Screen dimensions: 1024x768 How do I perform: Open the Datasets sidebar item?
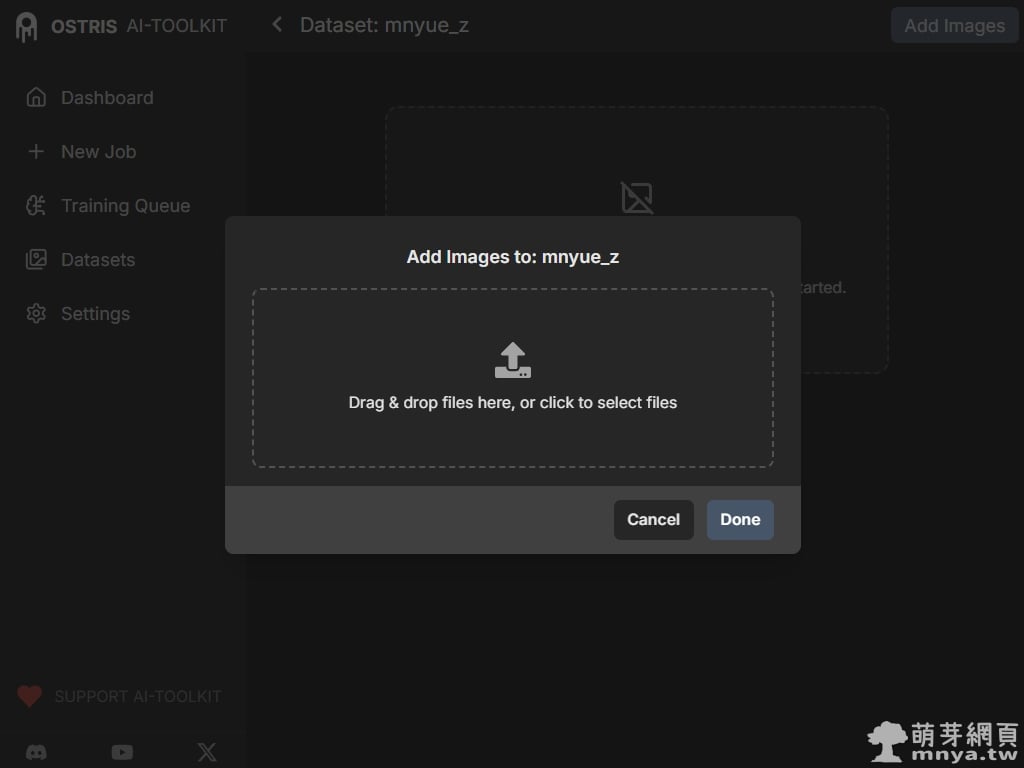[97, 260]
